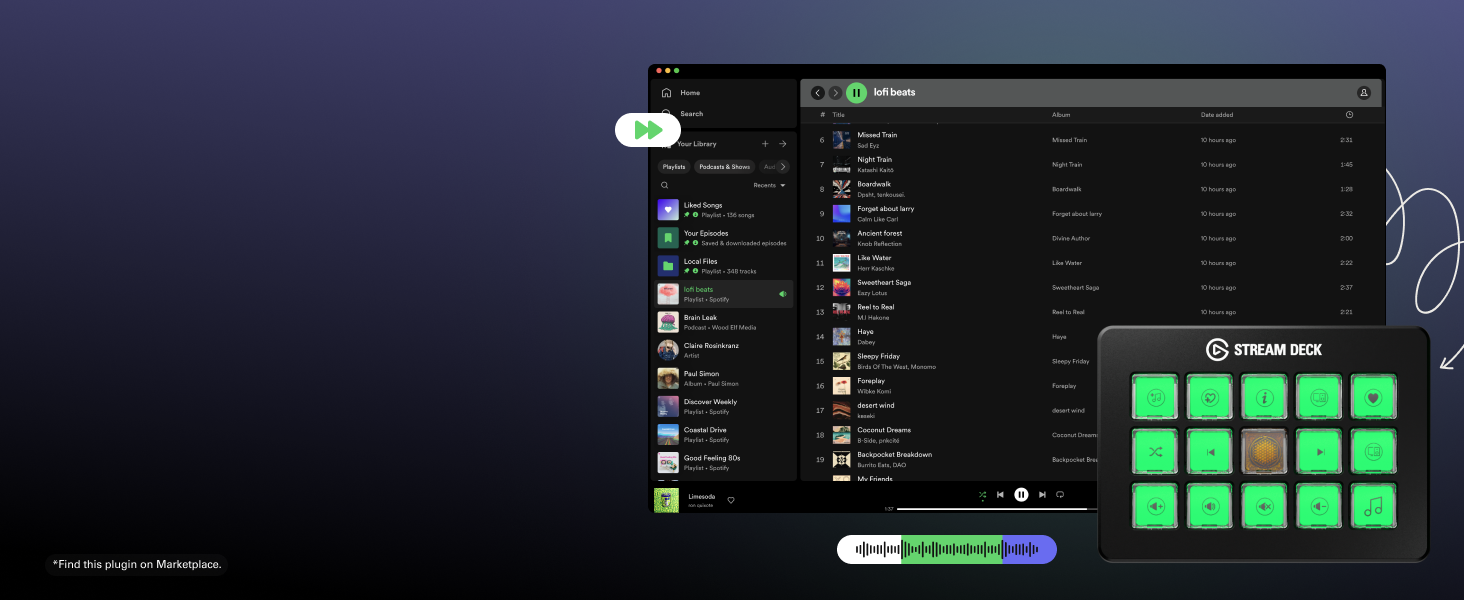Open the Divine Author album link
Image resolution: width=1464 pixels, height=600 pixels.
click(1072, 238)
